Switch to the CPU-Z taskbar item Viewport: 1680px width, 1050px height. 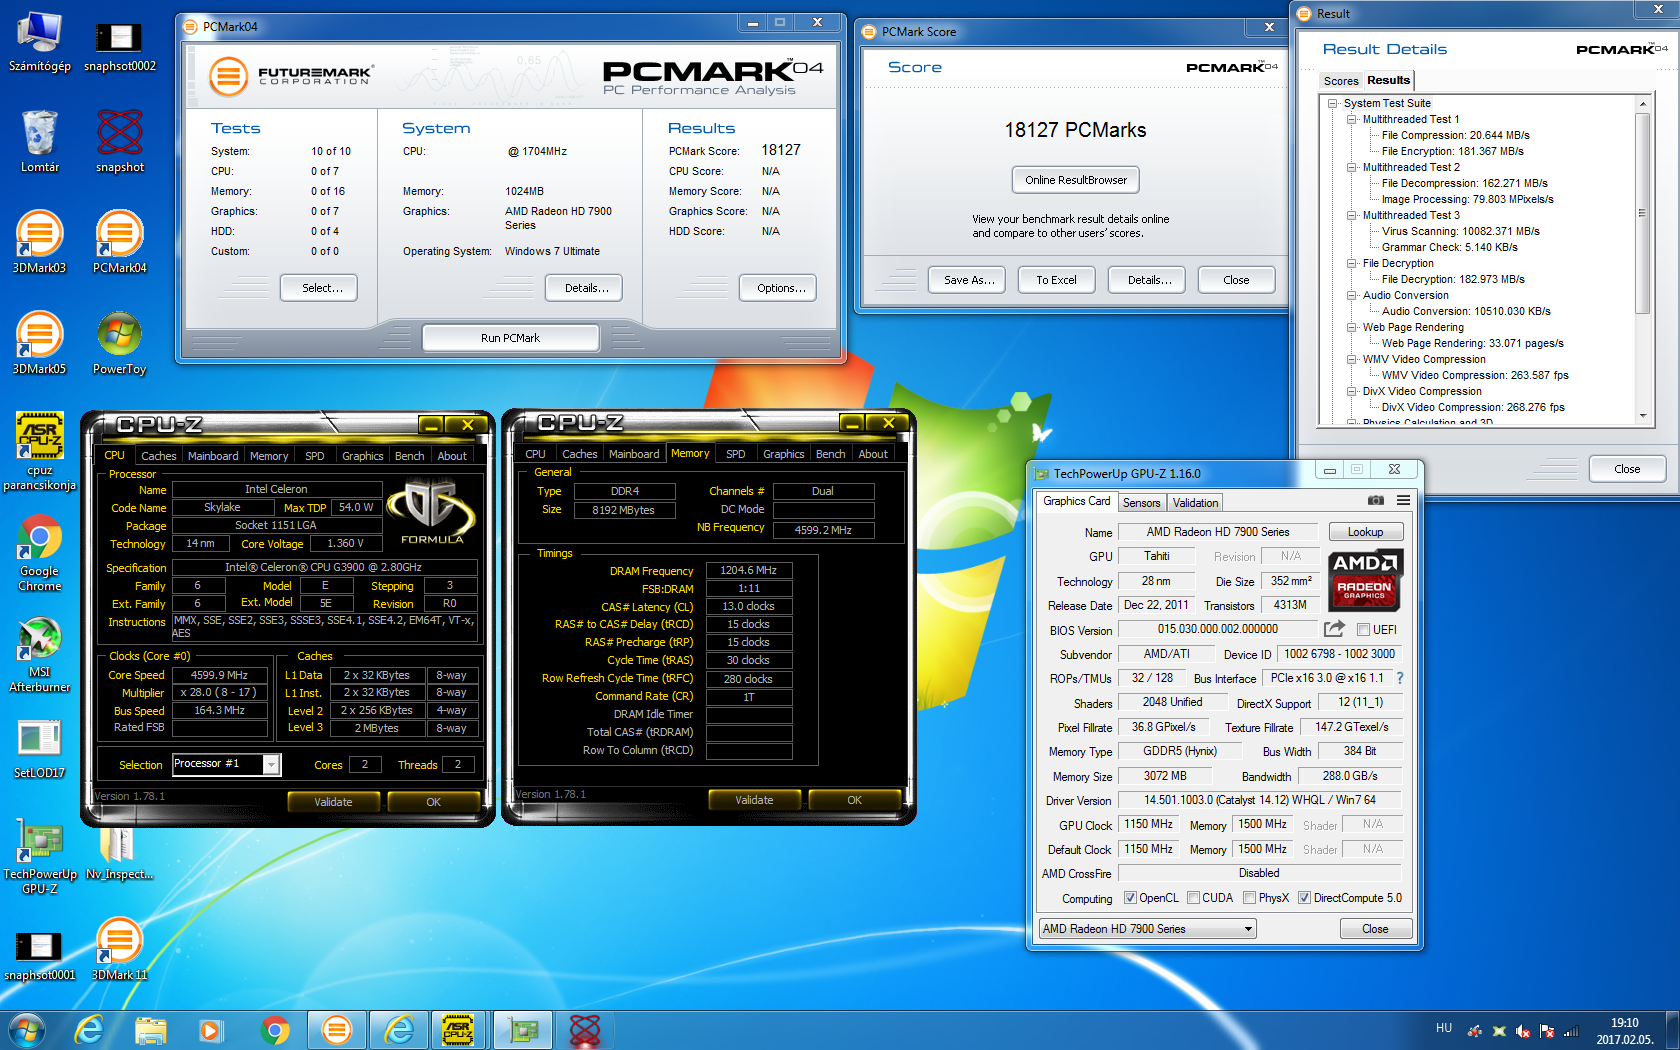click(458, 1029)
